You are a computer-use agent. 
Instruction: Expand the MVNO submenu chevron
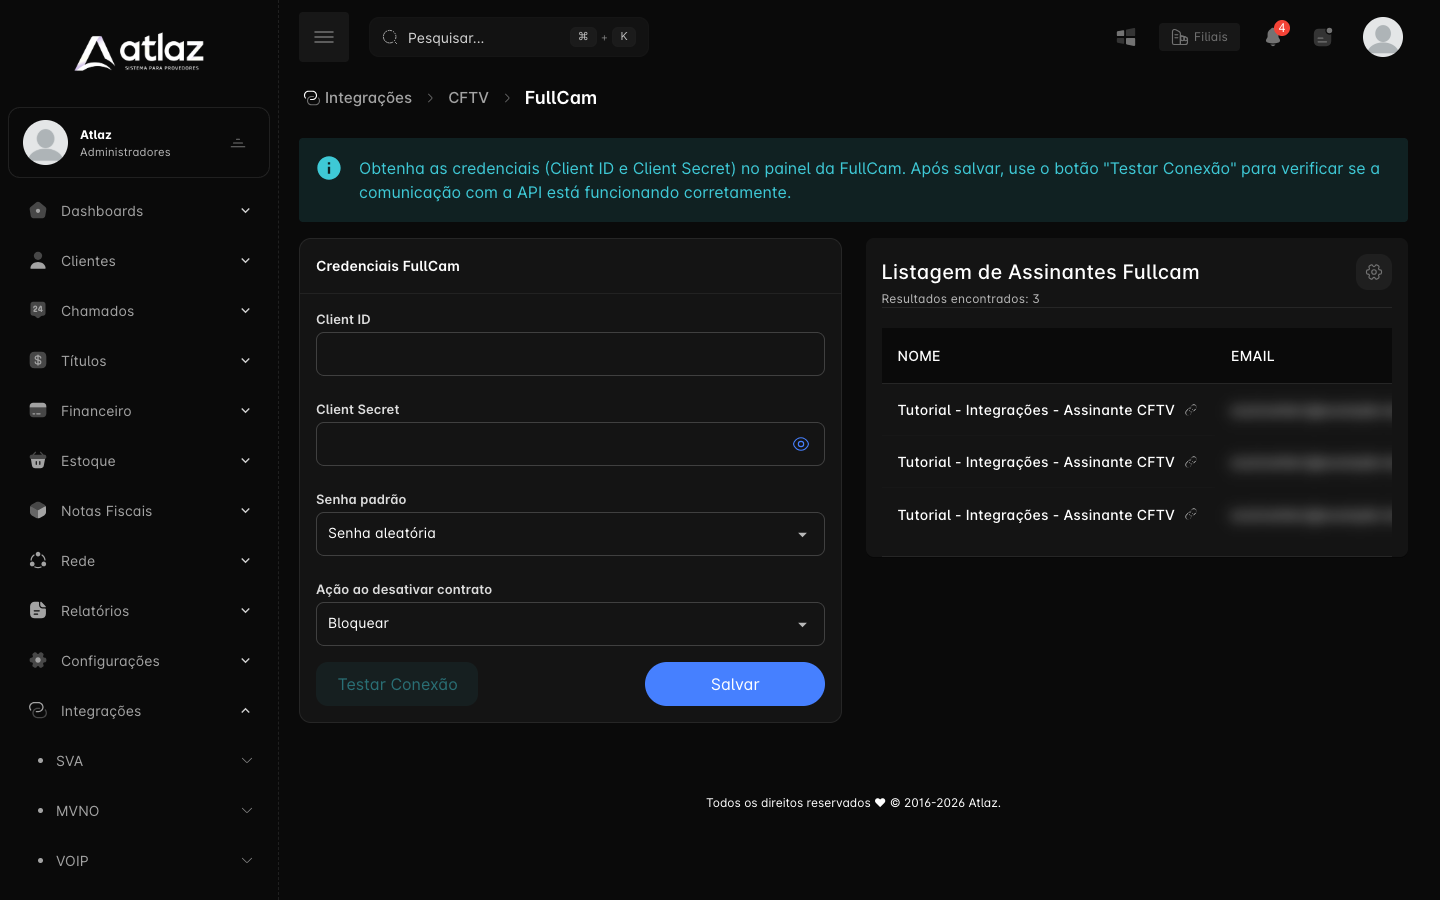[247, 811]
